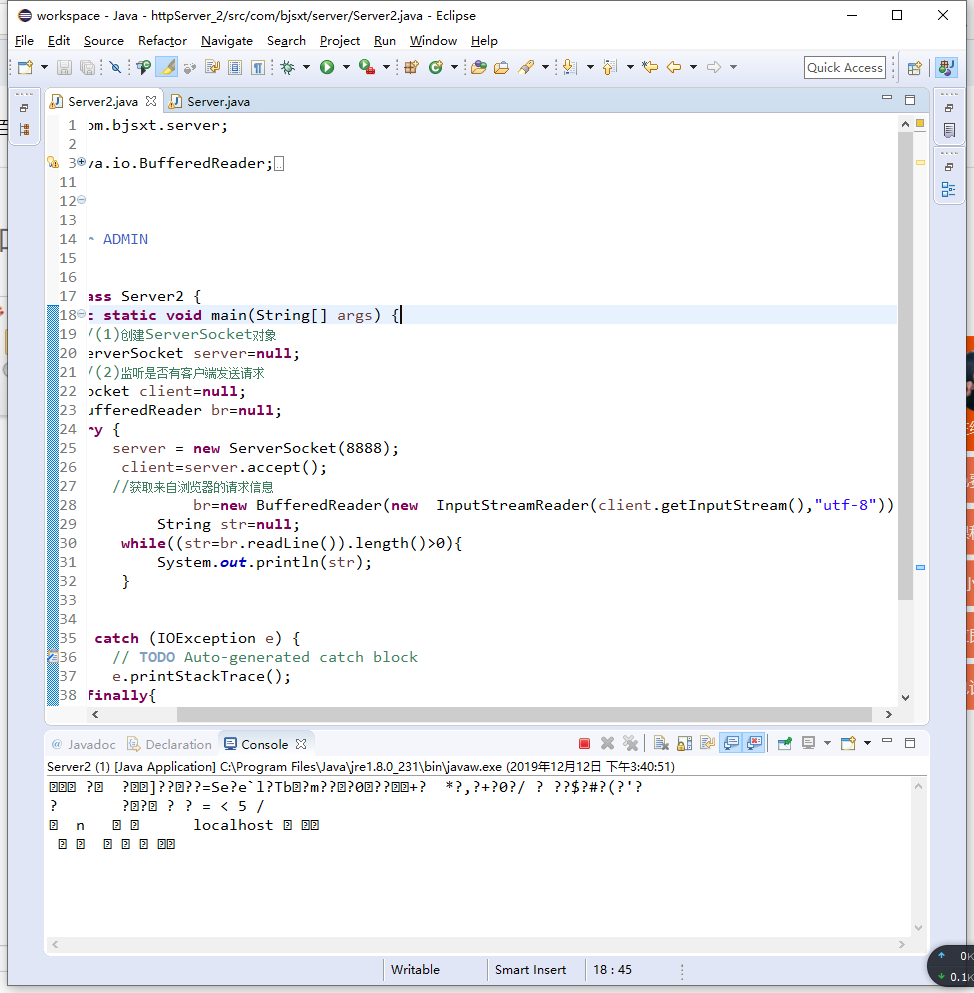Click the Clear Console icon
Screen dimensions: 974x993
point(661,743)
